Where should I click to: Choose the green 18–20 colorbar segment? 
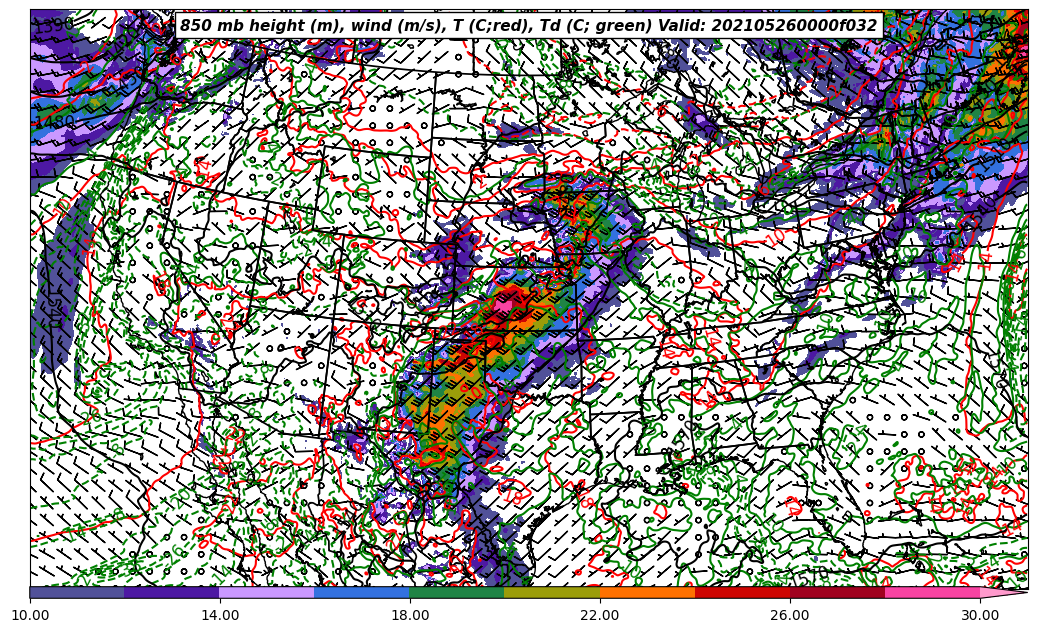(457, 592)
